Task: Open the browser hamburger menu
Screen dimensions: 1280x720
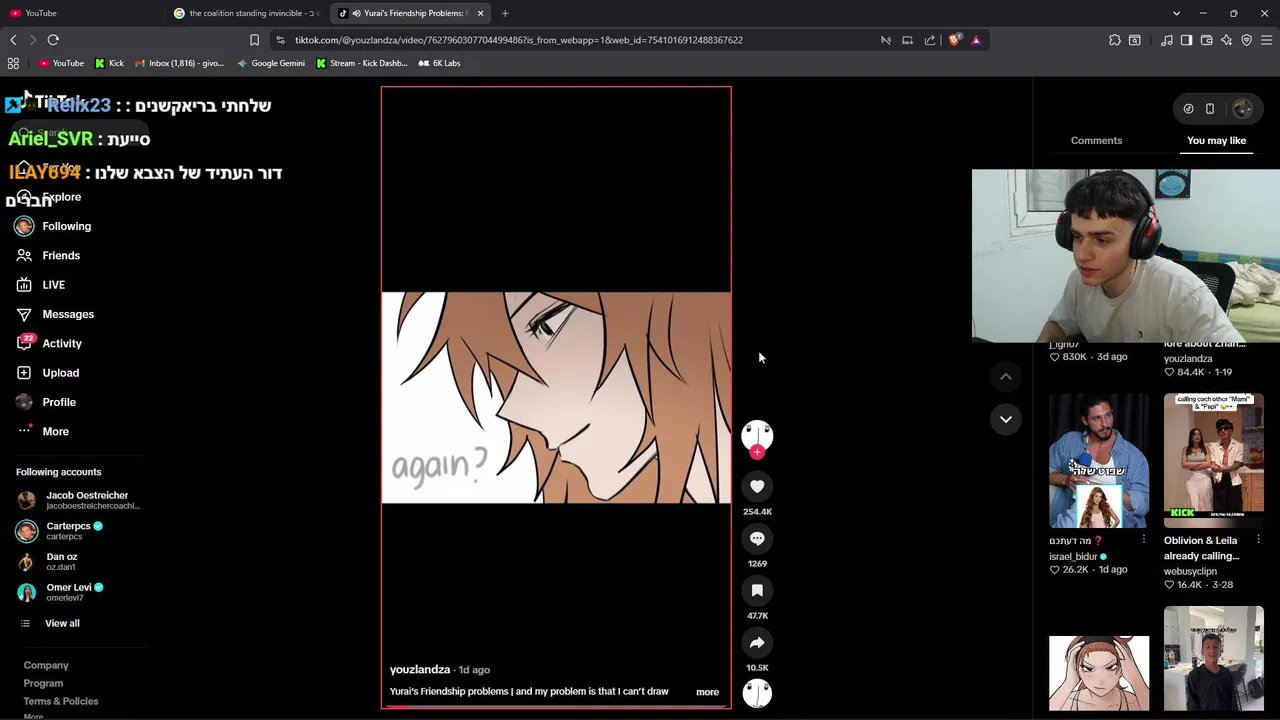Action: click(1266, 40)
